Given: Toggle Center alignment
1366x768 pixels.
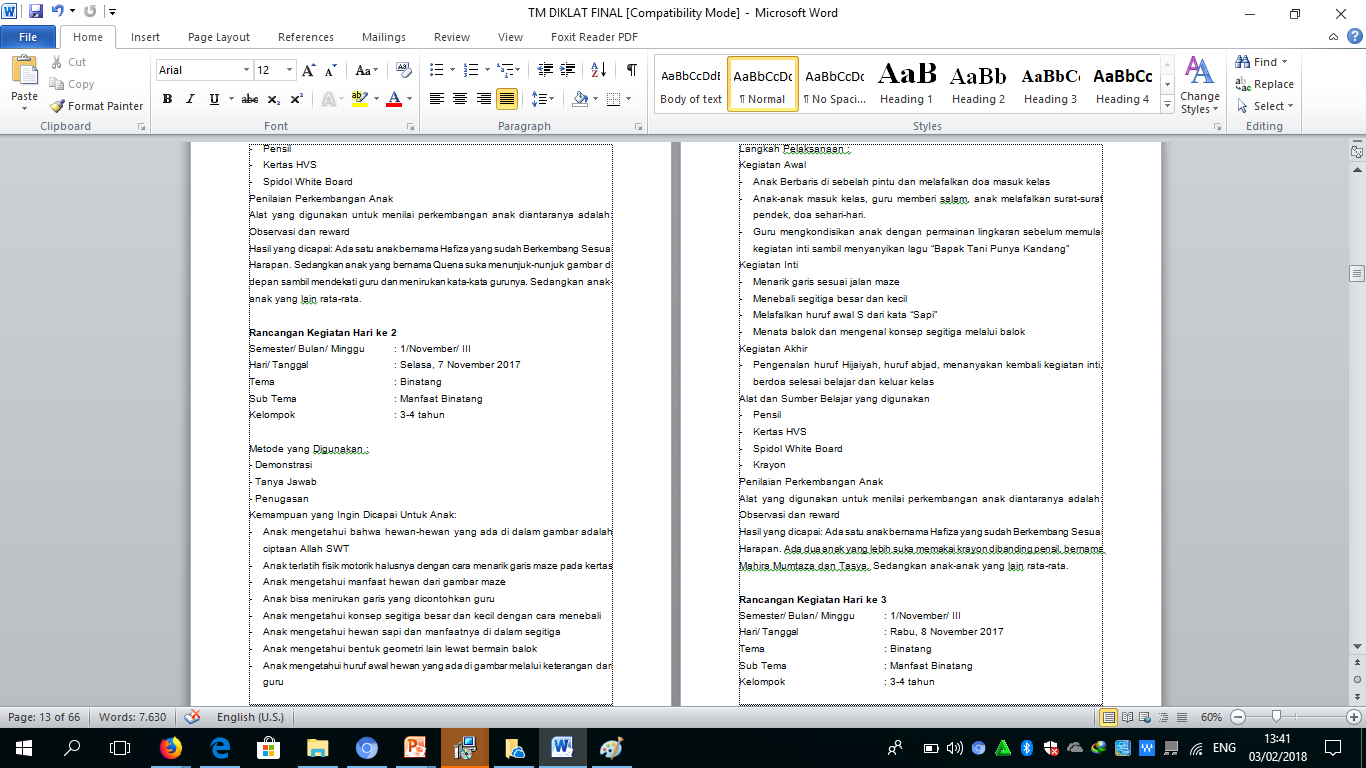Looking at the screenshot, I should (x=460, y=99).
